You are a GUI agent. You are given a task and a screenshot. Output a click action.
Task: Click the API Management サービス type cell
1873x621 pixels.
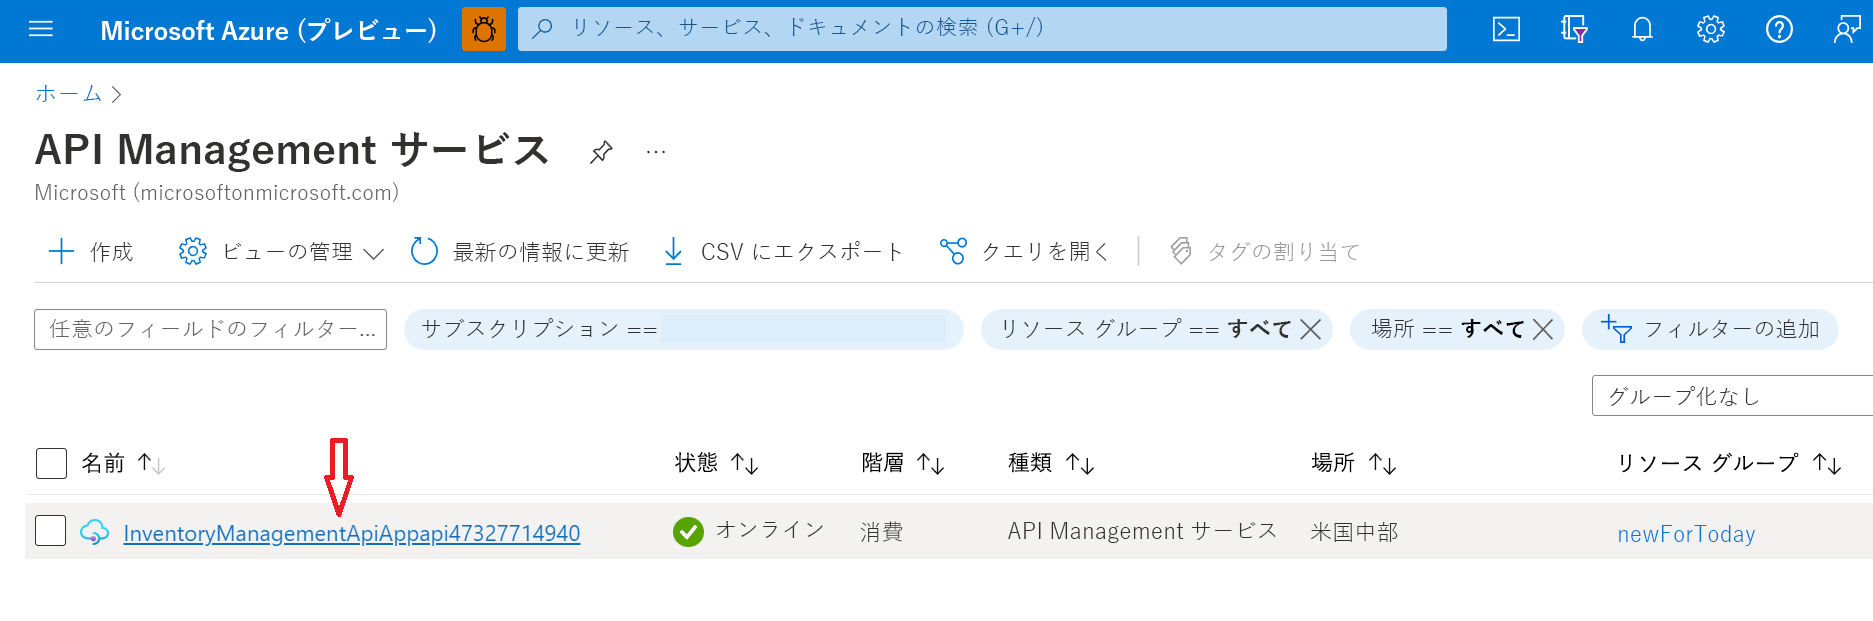click(x=1142, y=531)
